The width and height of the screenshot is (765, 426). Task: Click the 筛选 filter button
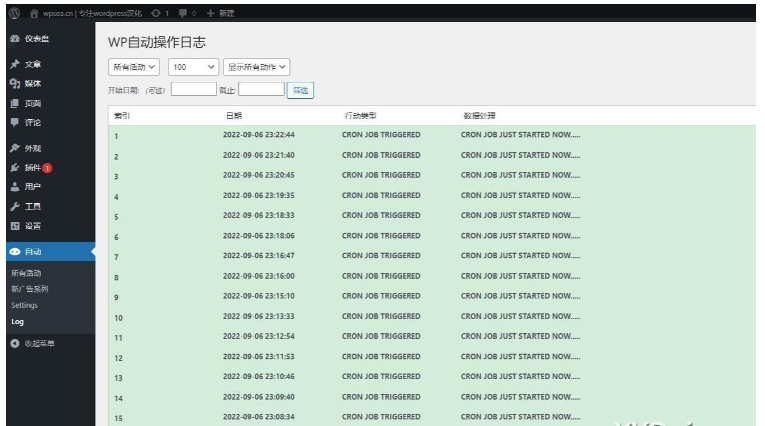pos(299,90)
